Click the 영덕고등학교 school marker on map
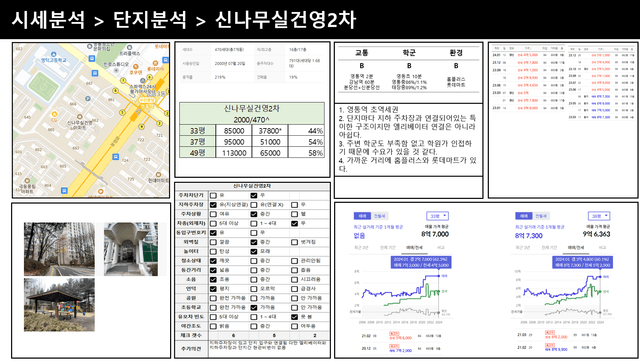 pos(53,54)
